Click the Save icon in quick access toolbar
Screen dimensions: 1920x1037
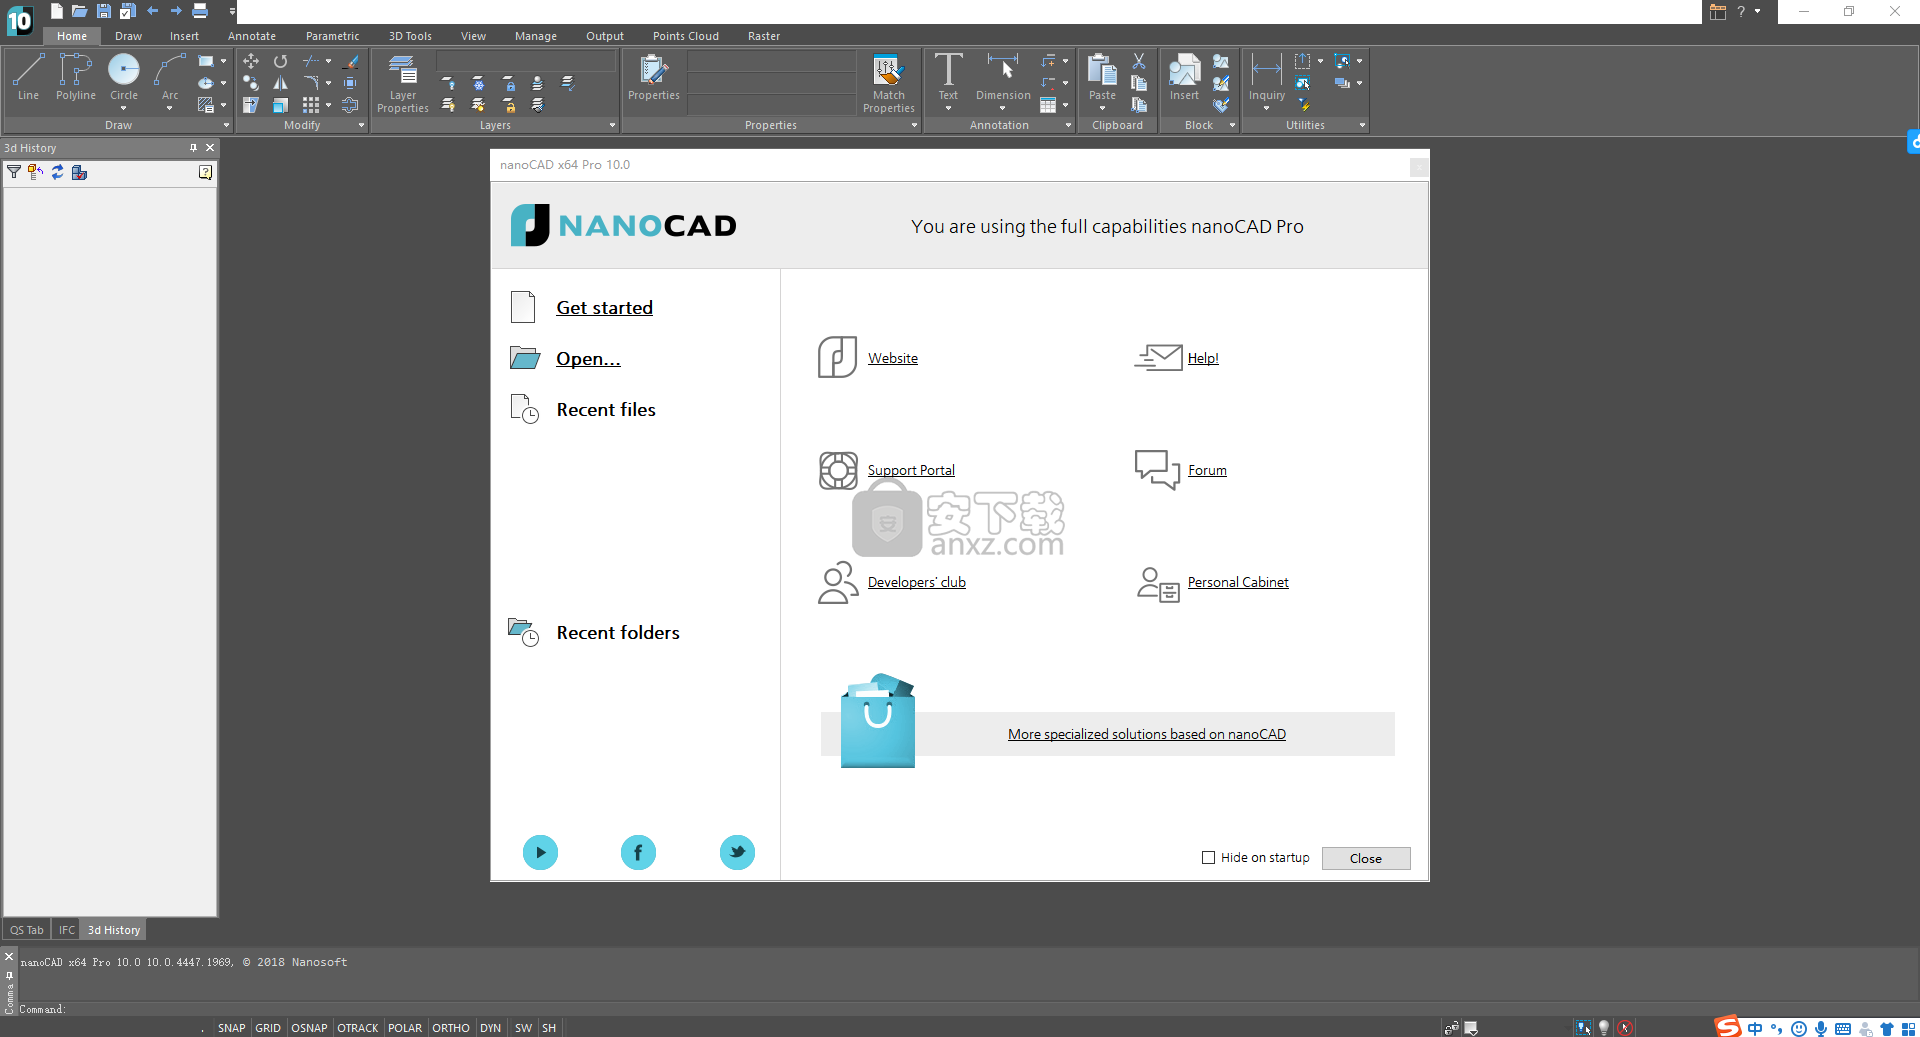[104, 11]
